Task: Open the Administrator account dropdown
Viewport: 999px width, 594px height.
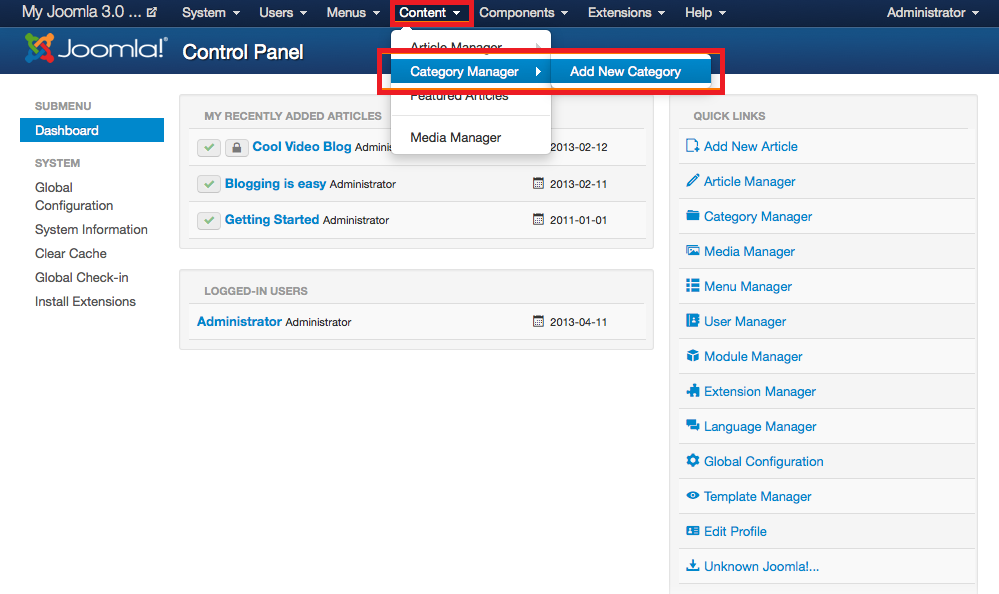Action: point(933,13)
